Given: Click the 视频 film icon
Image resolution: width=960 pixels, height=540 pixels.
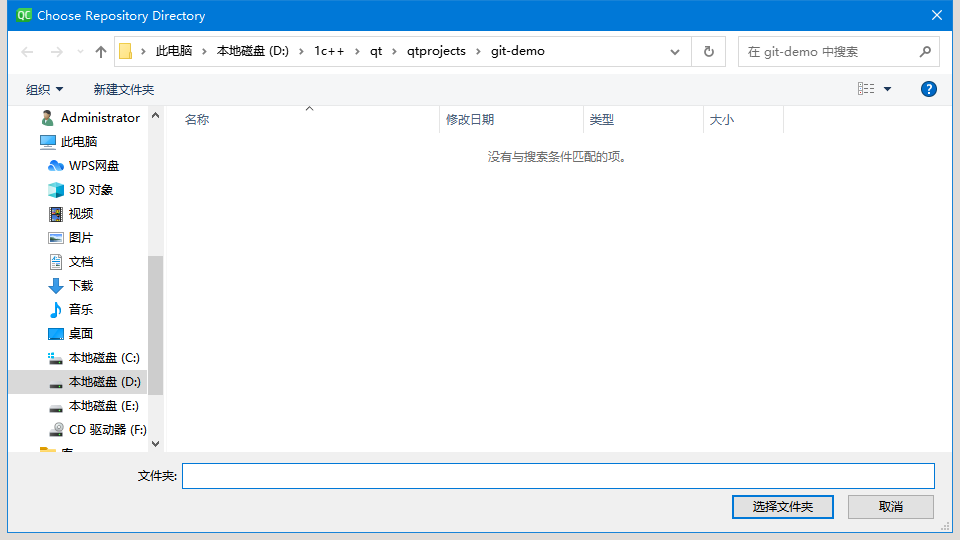Looking at the screenshot, I should point(56,214).
